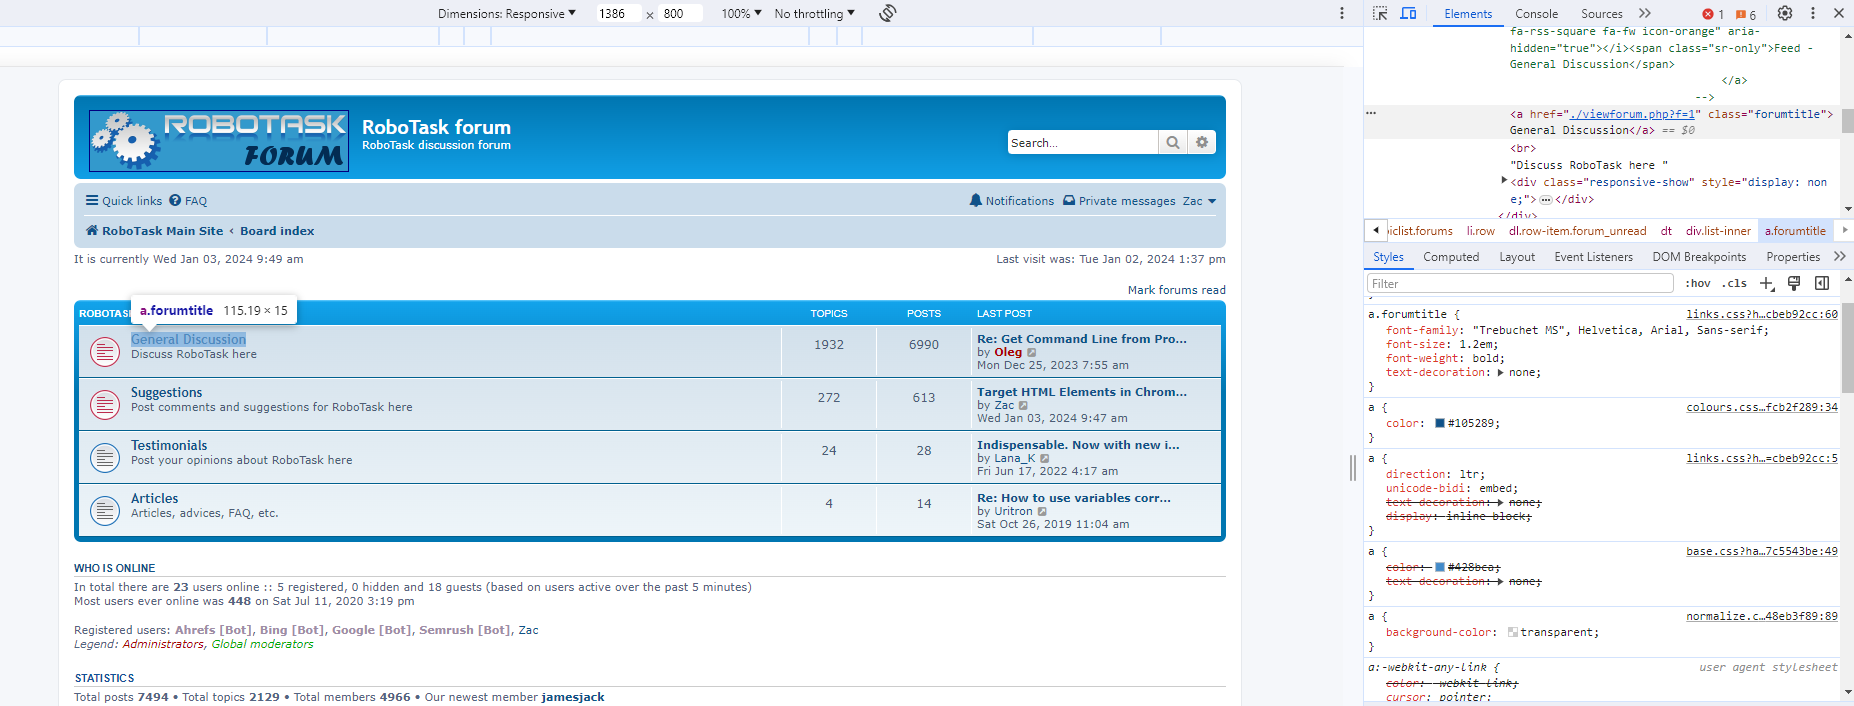Activate the DevTools element inspector picker

1380,14
